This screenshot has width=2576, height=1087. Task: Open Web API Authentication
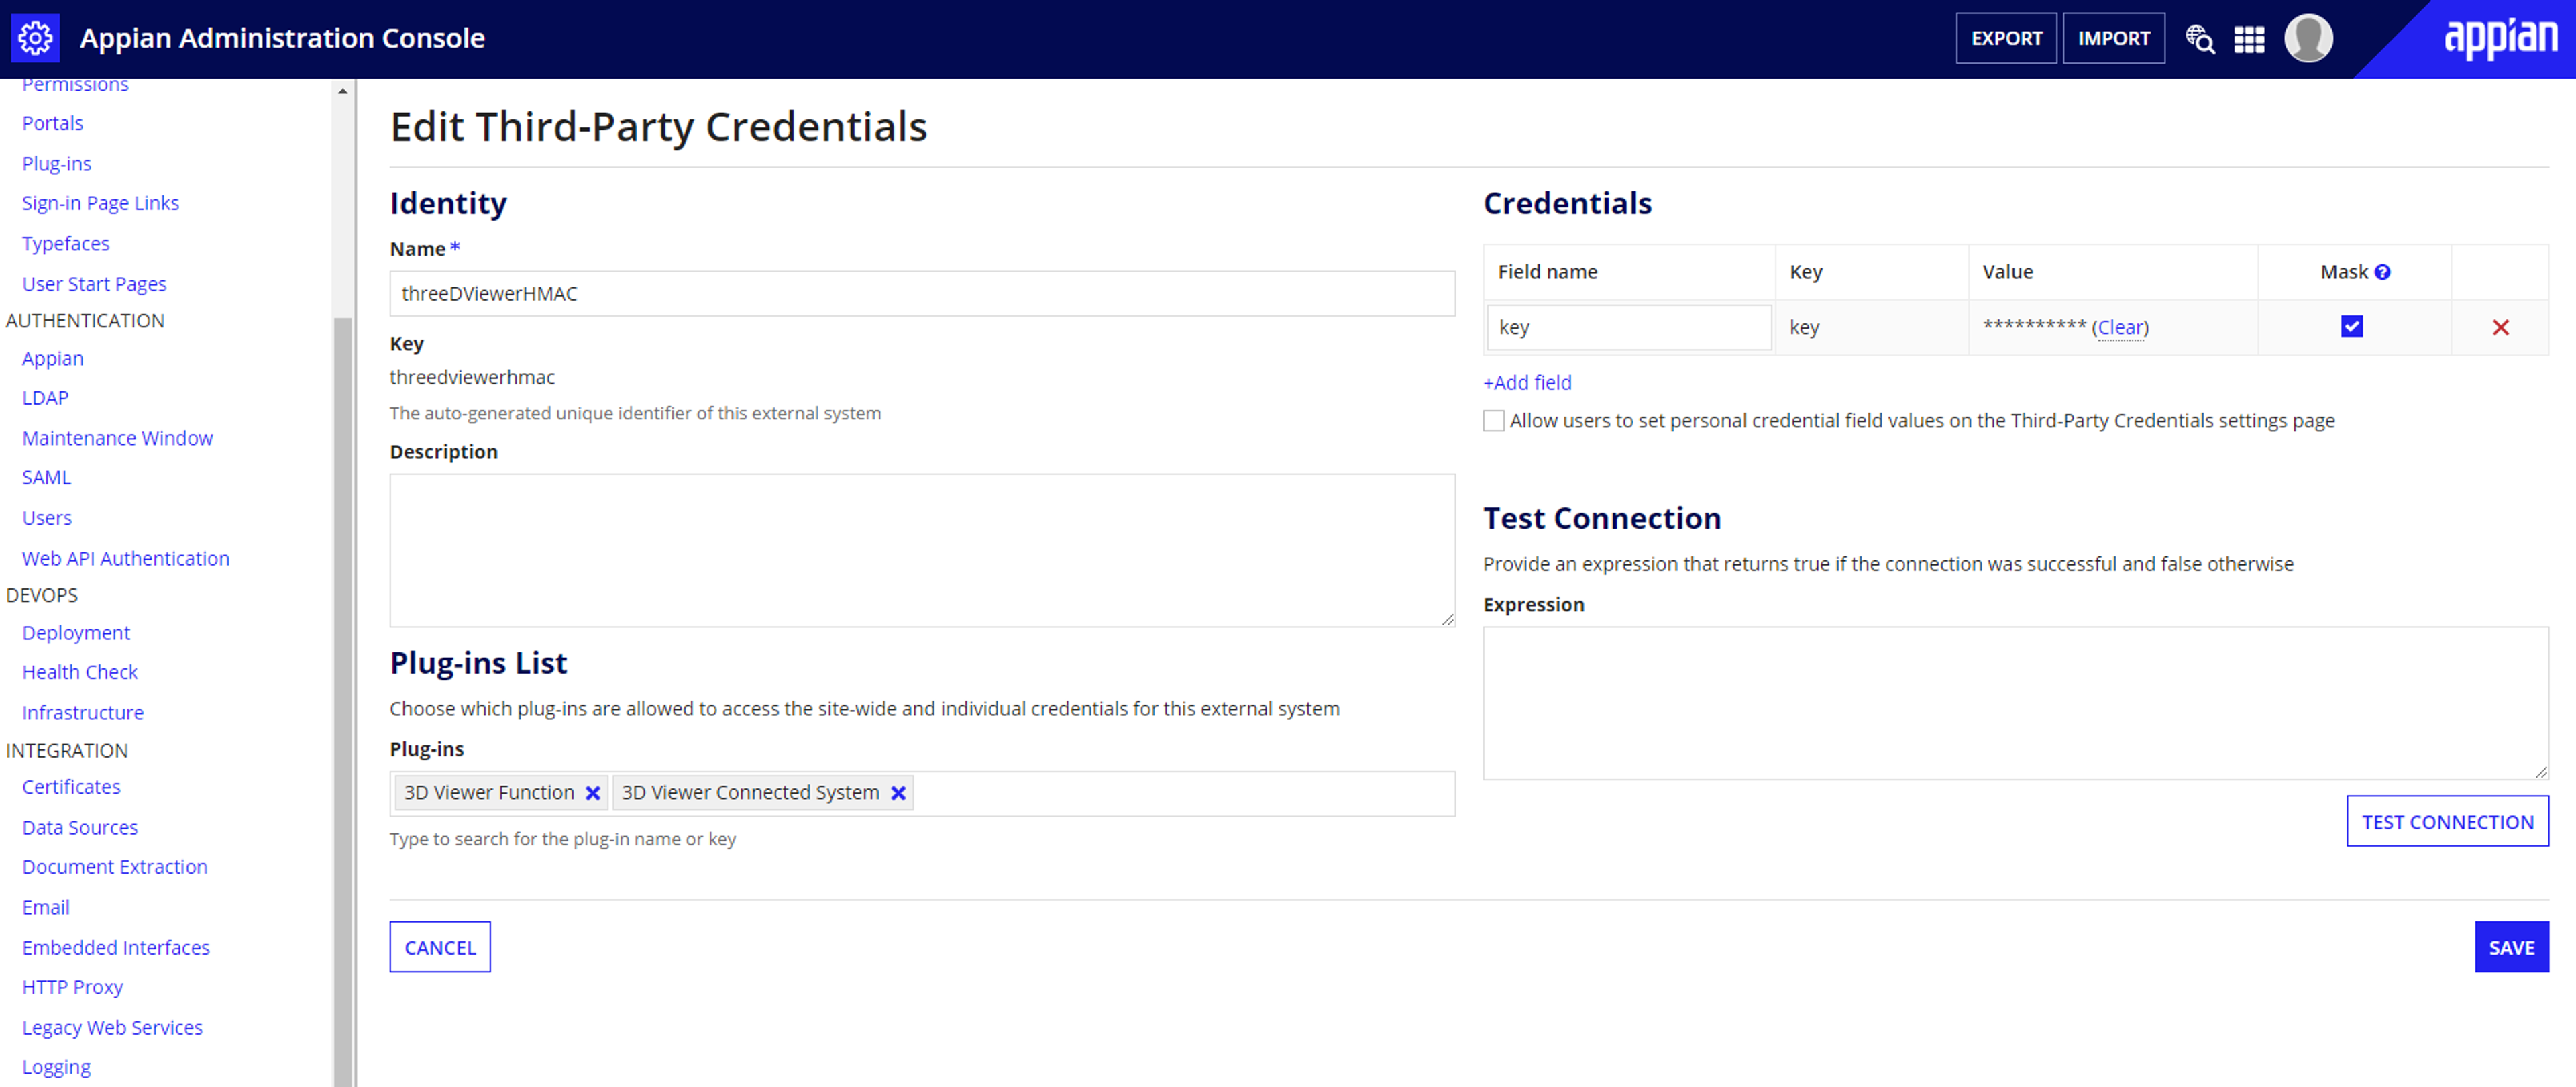(126, 558)
